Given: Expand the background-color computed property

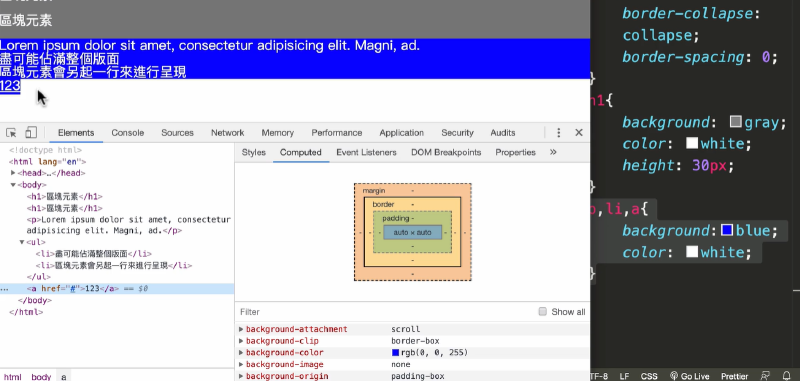Looking at the screenshot, I should (241, 352).
